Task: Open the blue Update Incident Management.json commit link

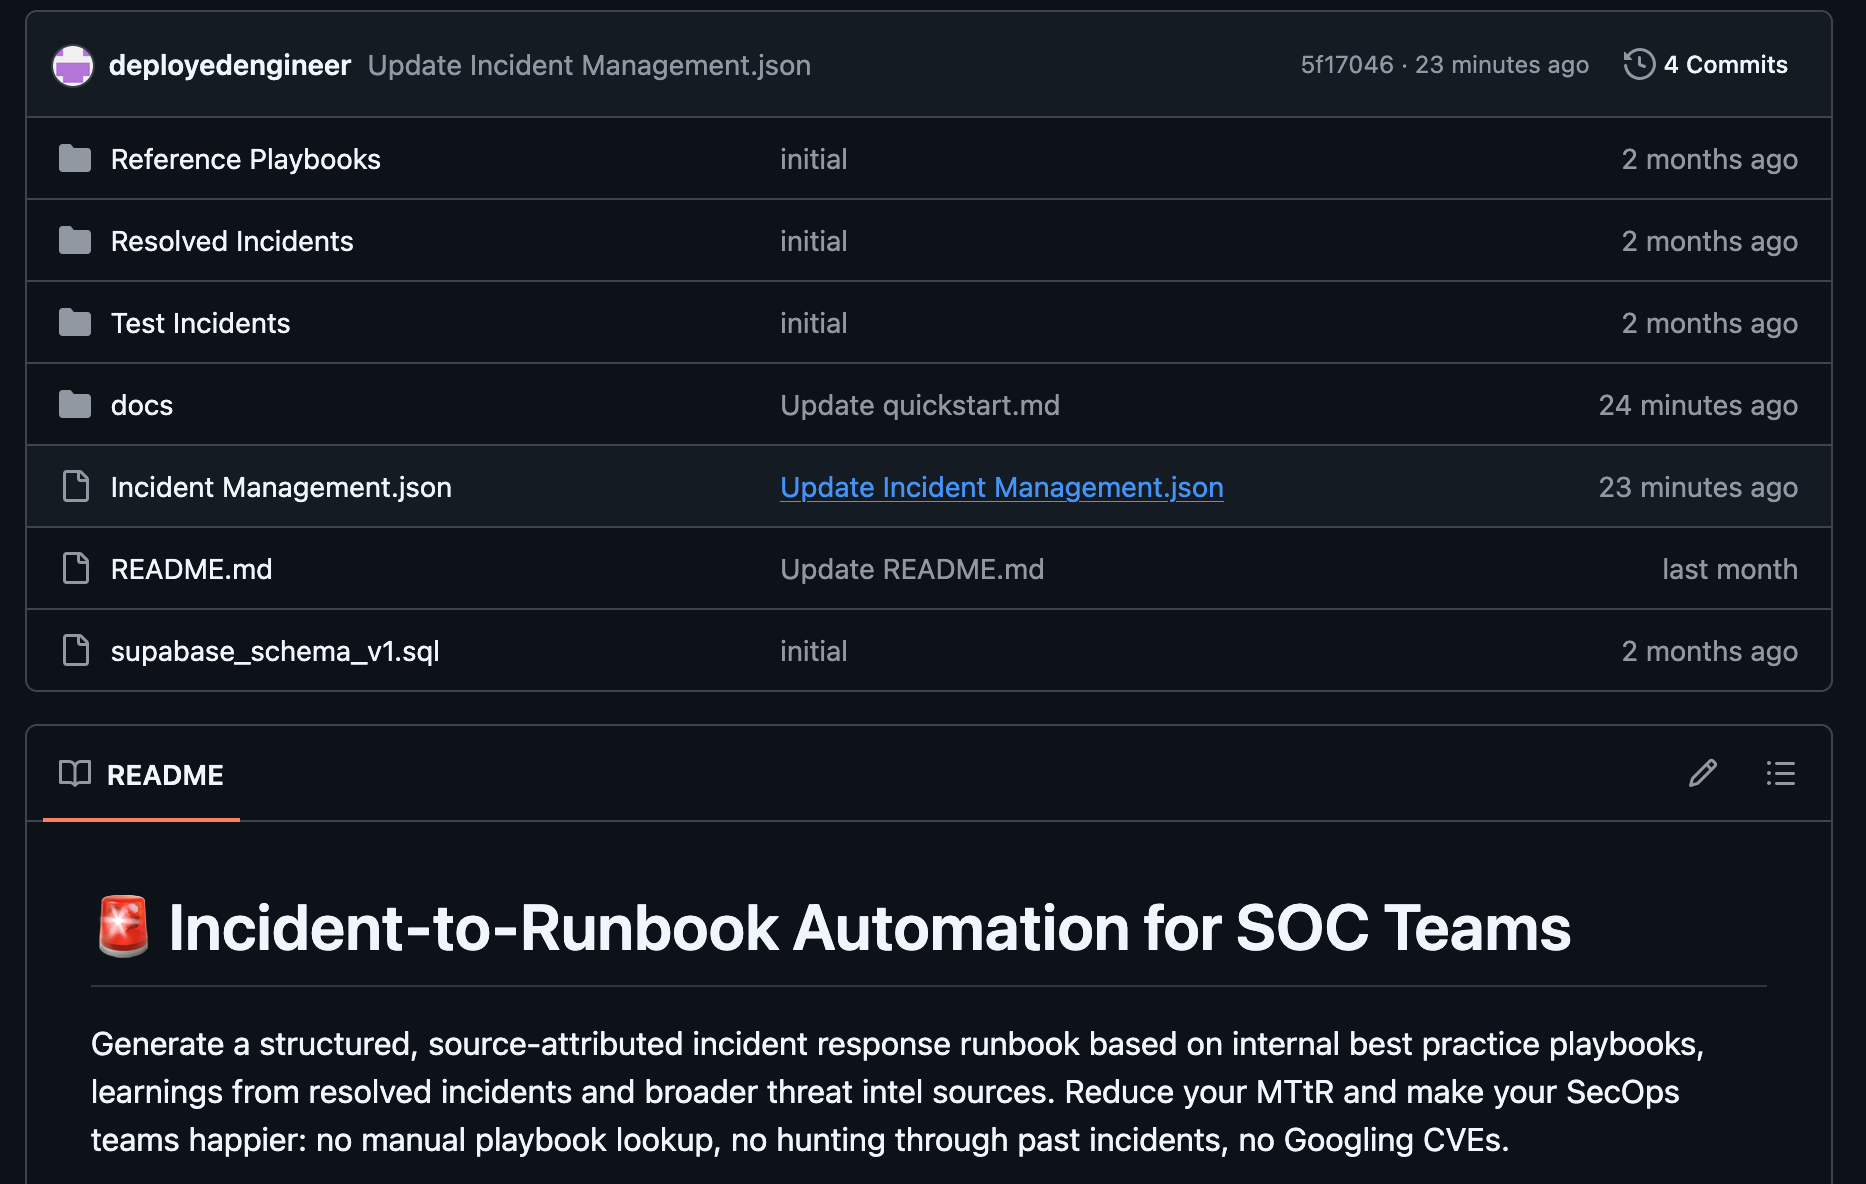Action: [1002, 487]
